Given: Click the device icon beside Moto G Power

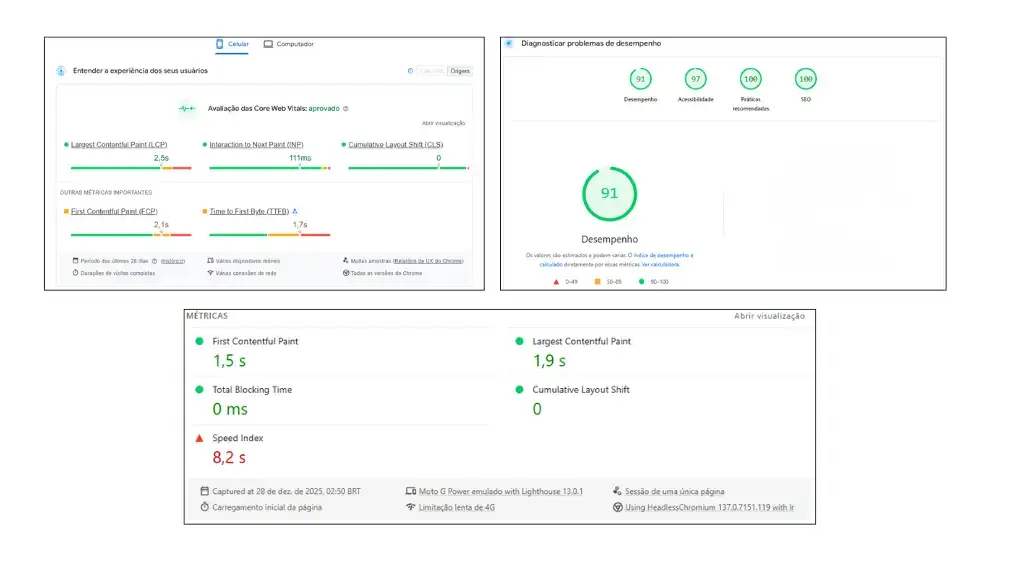Looking at the screenshot, I should tap(410, 491).
